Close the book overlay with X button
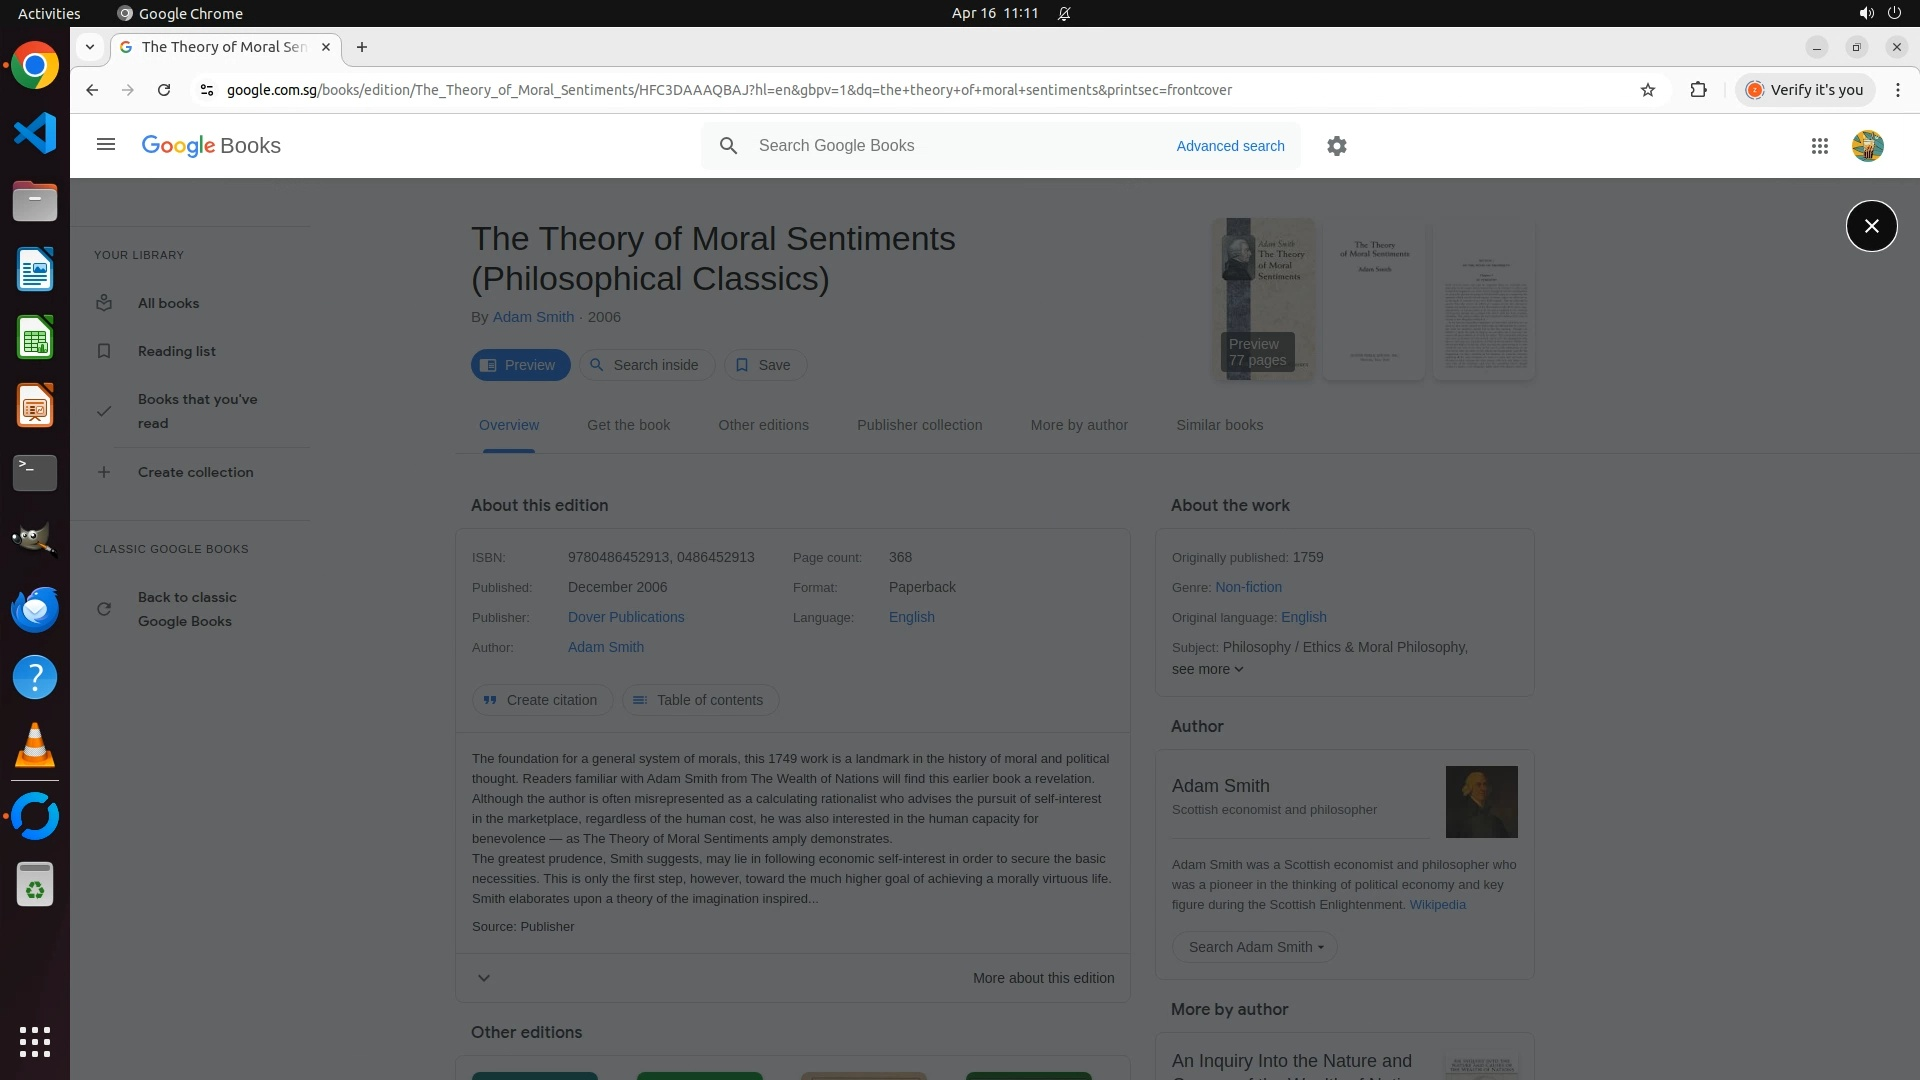Screen dimensions: 1920x1080 click(x=1871, y=226)
